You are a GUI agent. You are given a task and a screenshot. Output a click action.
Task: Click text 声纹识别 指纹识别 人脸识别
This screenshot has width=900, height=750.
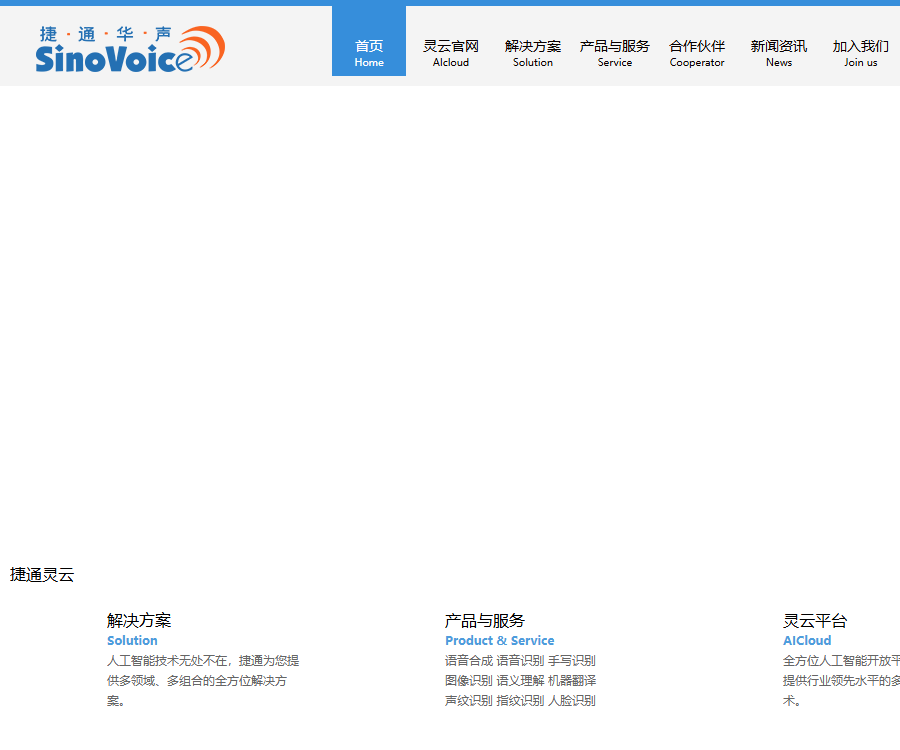point(520,701)
